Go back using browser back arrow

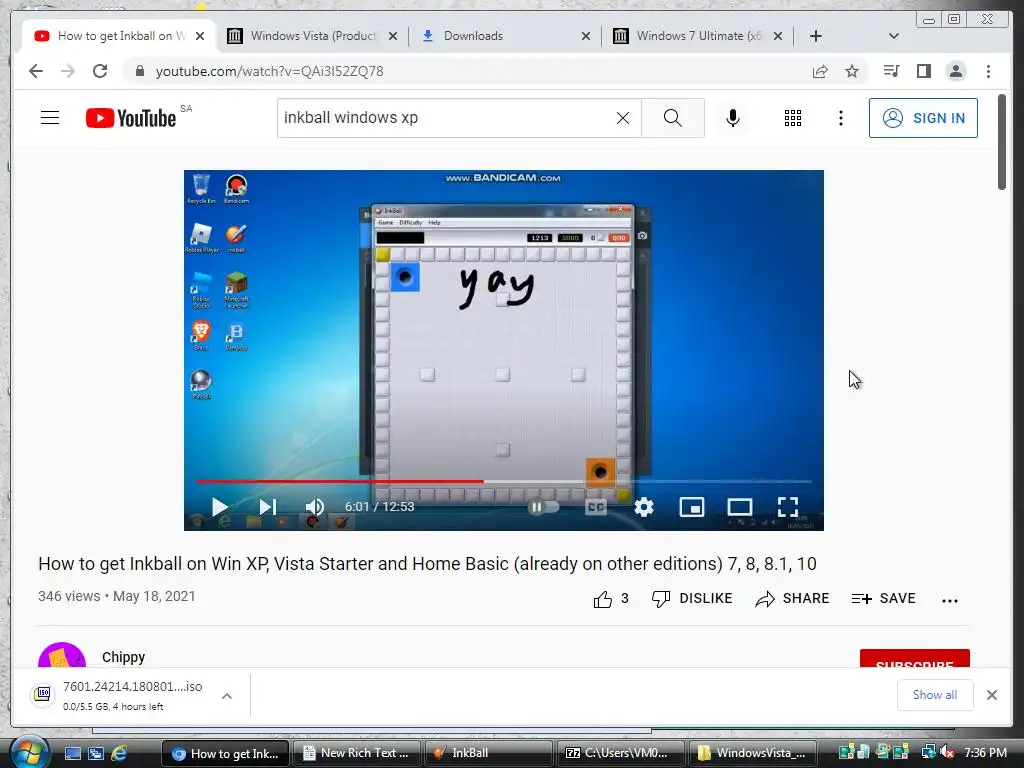pos(36,71)
